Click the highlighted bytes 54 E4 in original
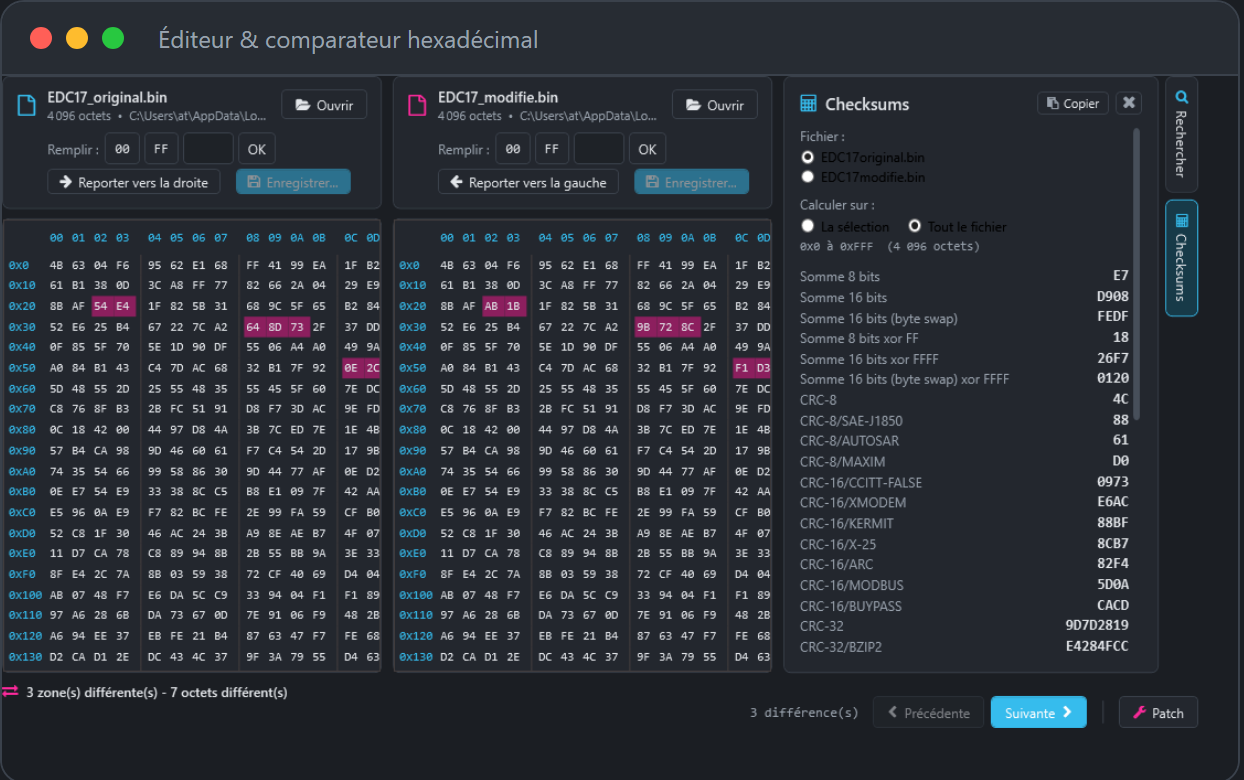Viewport: 1244px width, 780px height. (113, 307)
